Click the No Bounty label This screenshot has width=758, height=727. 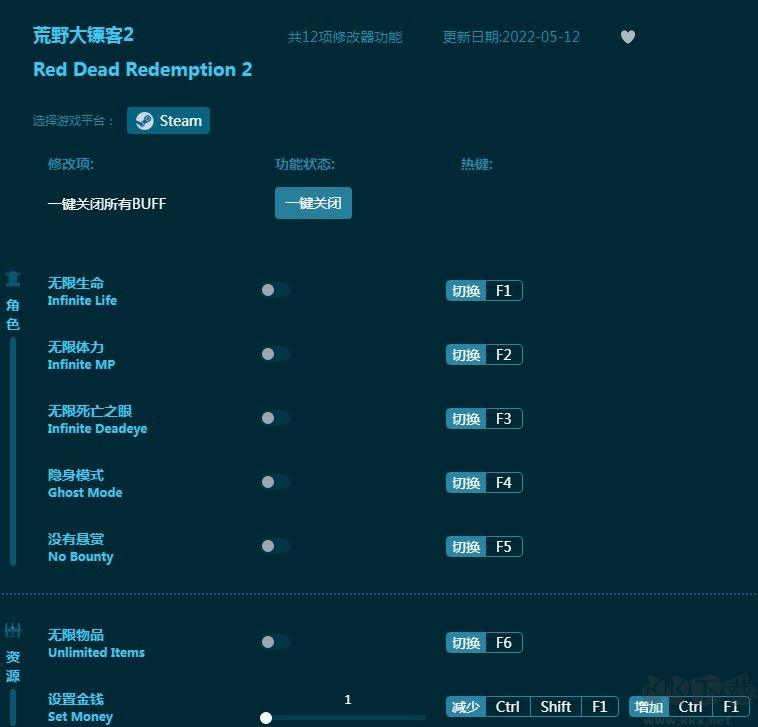click(x=81, y=557)
